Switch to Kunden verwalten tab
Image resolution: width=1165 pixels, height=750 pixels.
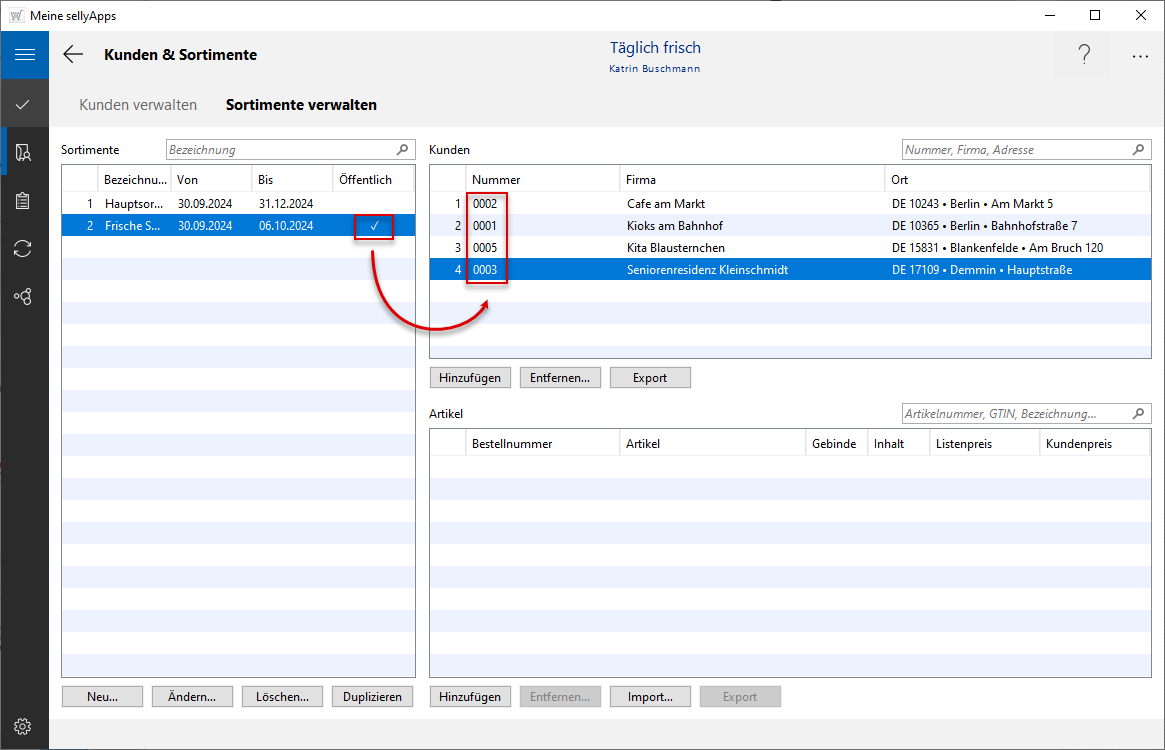coord(138,105)
